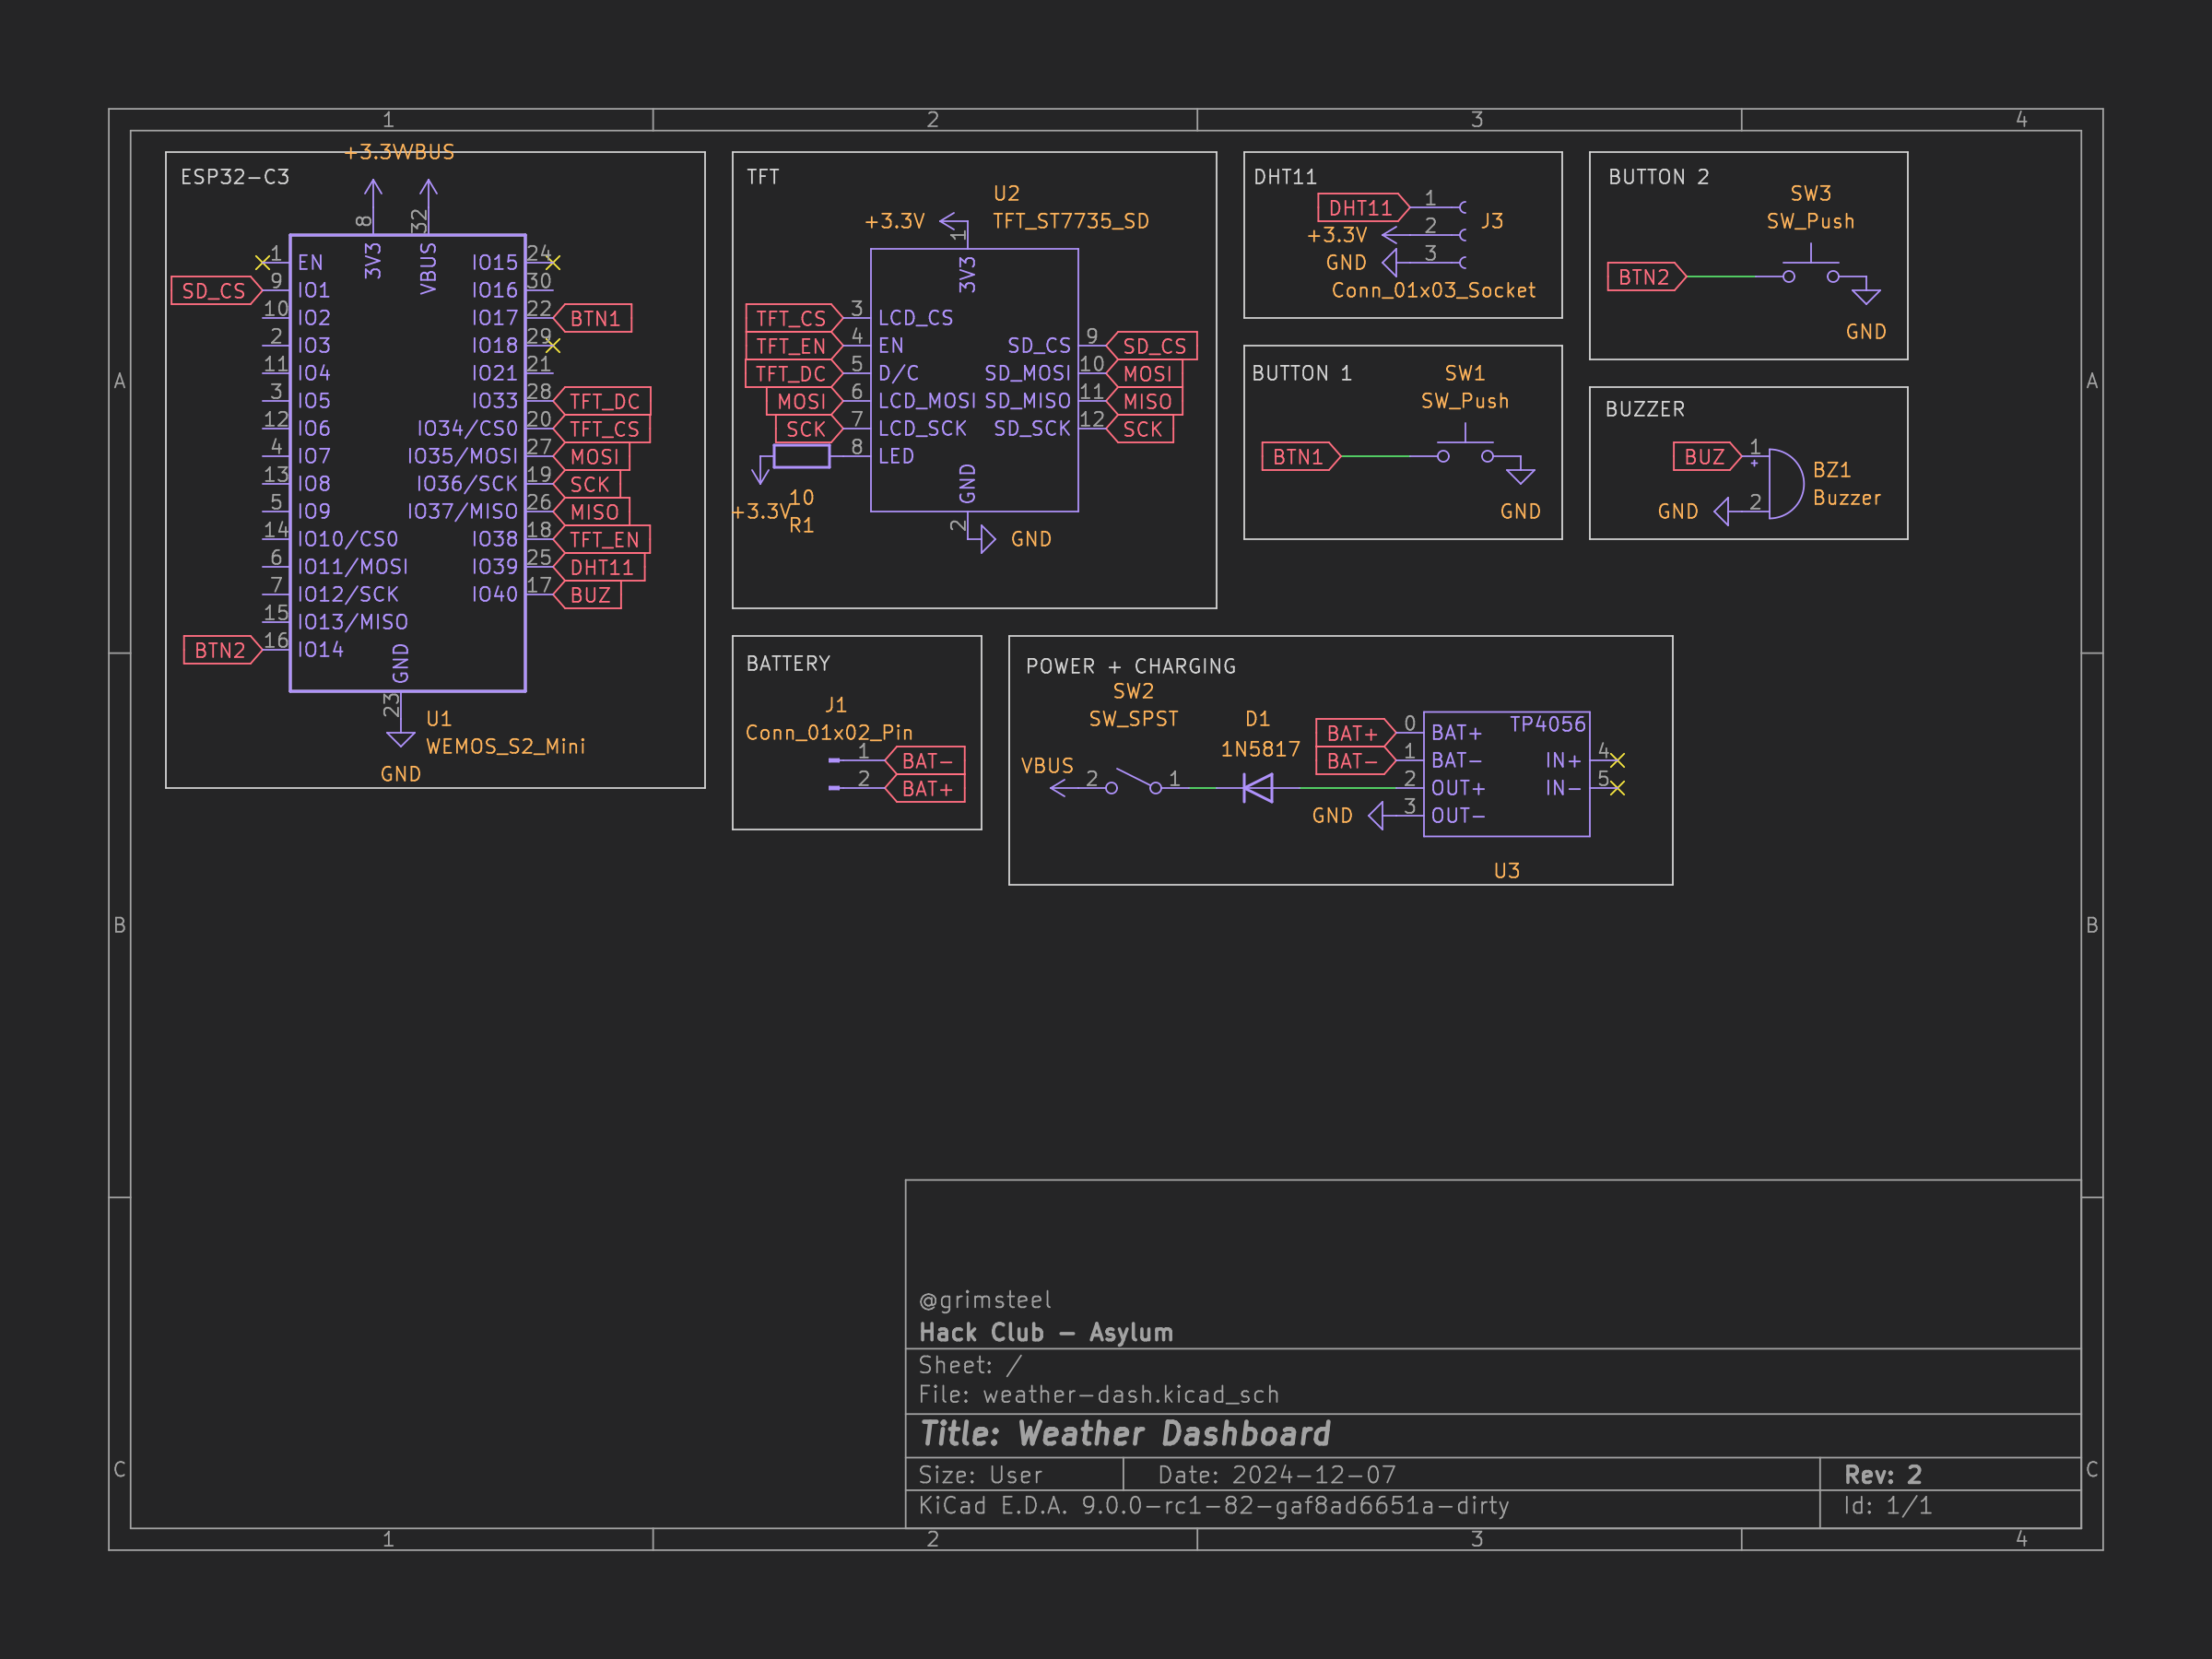Select the BUZ label in BUZZER block

pos(1708,457)
